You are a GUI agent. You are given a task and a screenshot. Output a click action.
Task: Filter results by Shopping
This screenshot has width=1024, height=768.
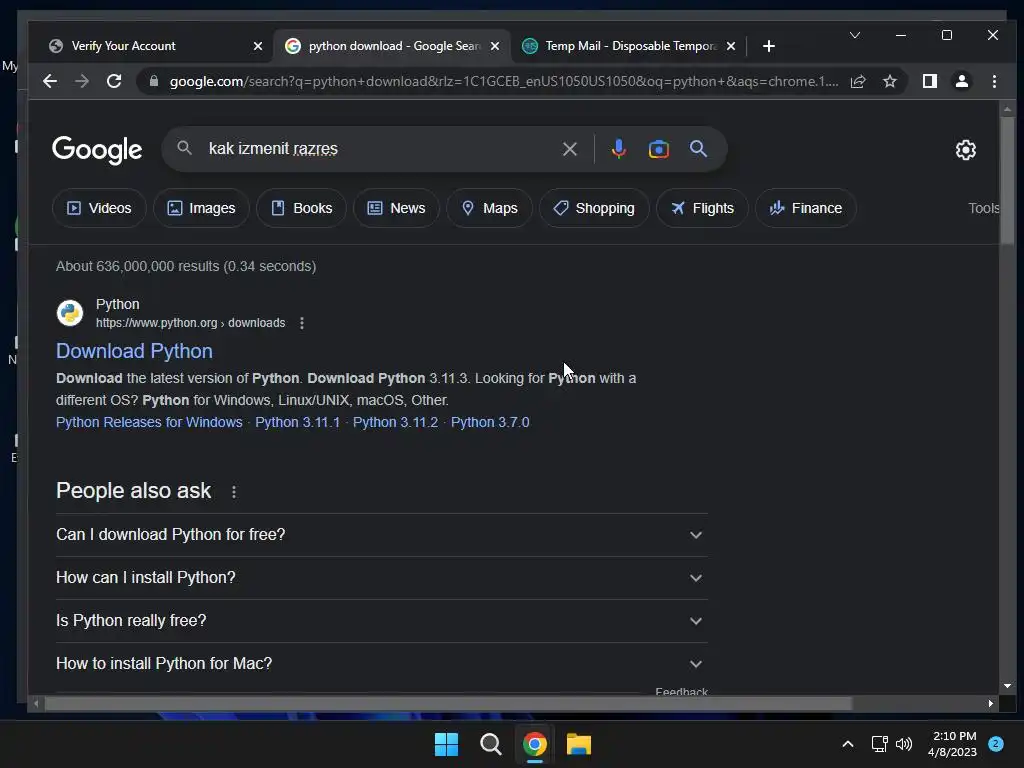pyautogui.click(x=594, y=208)
